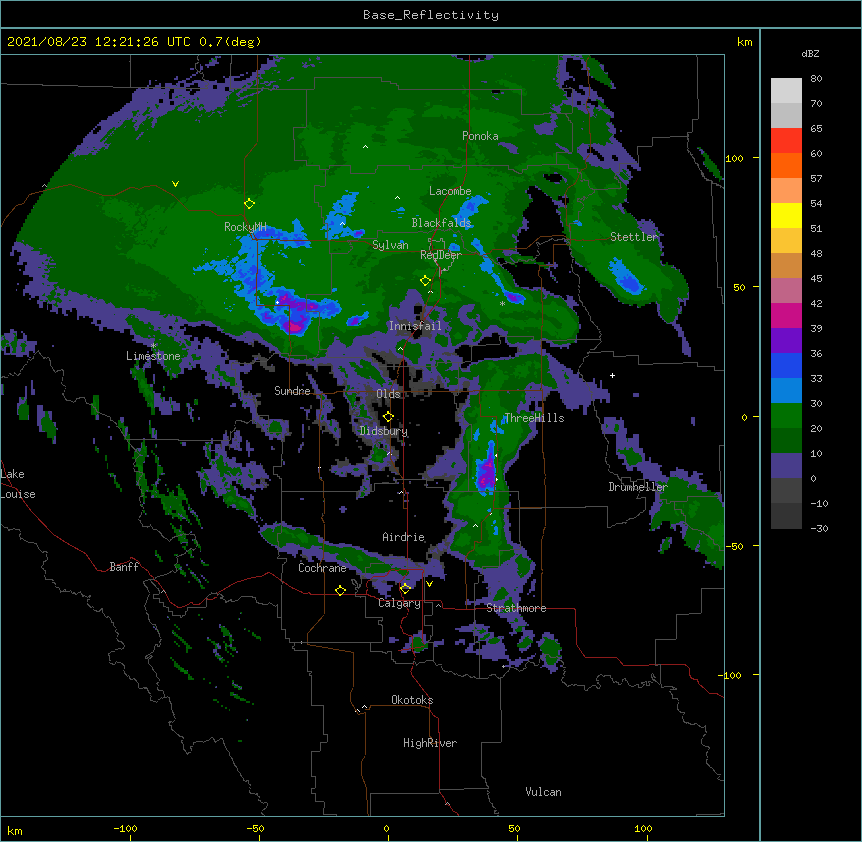Click the yellow diamond marker below RedDeer

coord(425,281)
